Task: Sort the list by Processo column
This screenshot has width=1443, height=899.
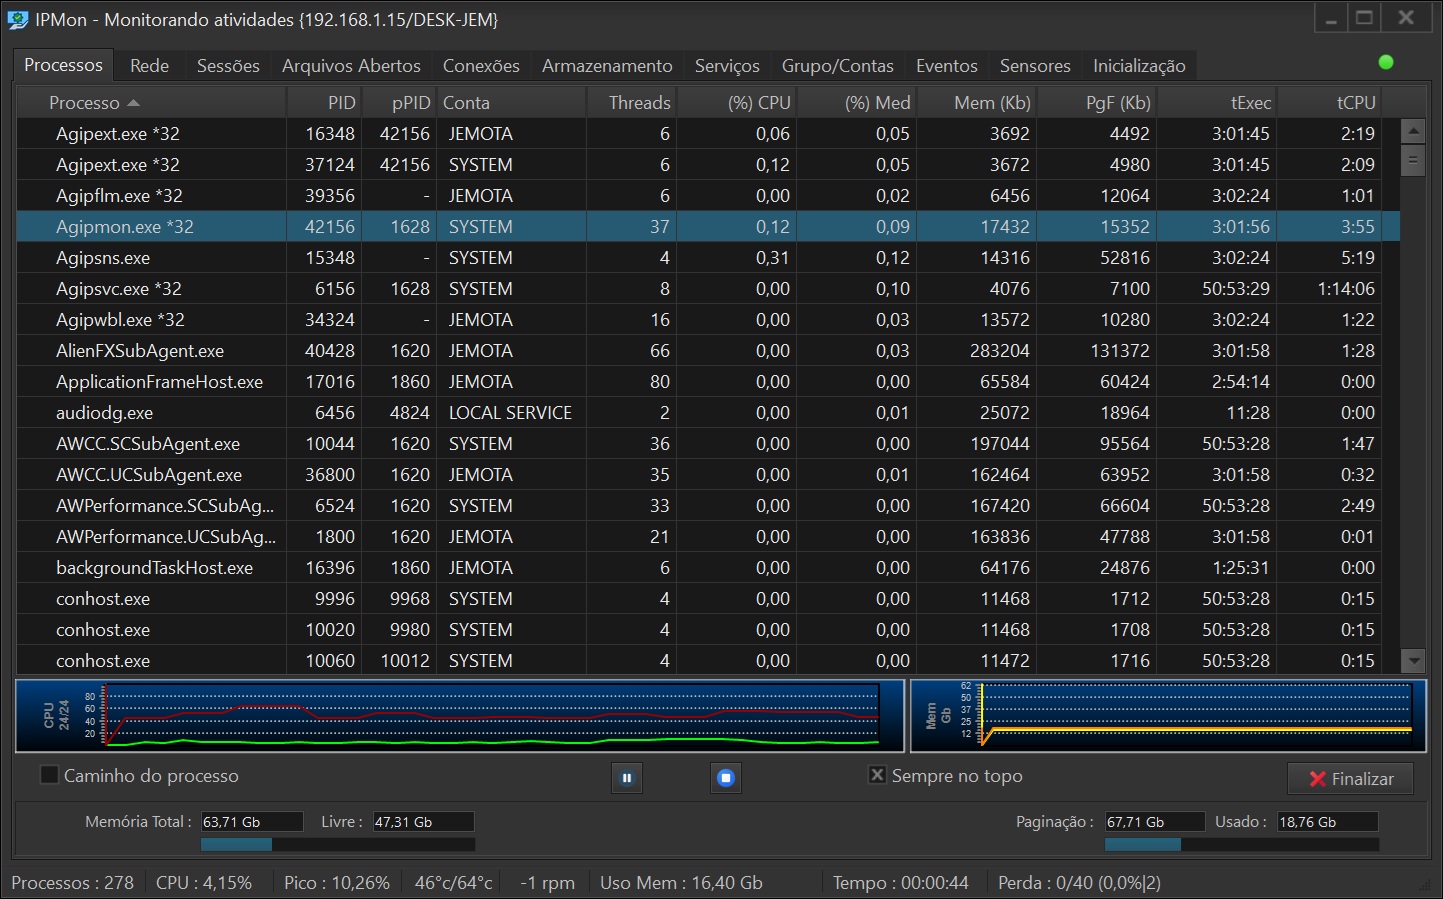Action: pyautogui.click(x=152, y=102)
